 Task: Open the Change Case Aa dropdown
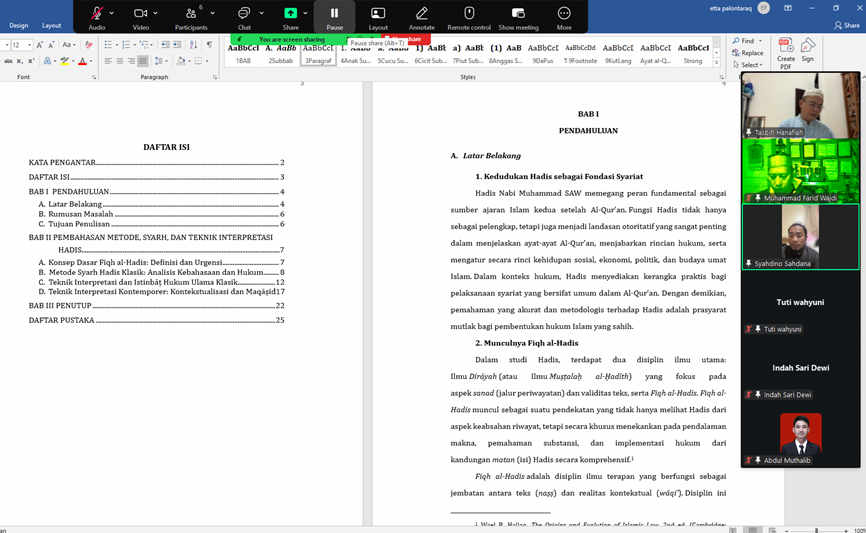[x=68, y=45]
